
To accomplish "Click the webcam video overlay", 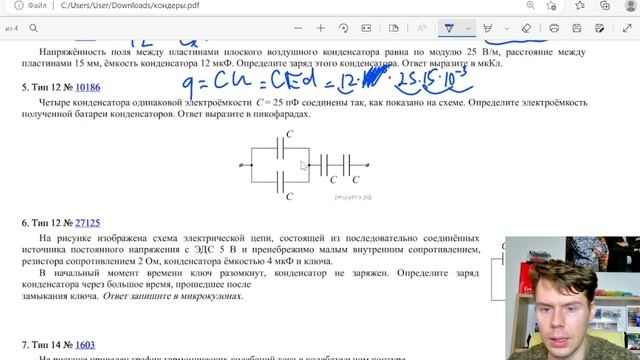I will coord(572,298).
